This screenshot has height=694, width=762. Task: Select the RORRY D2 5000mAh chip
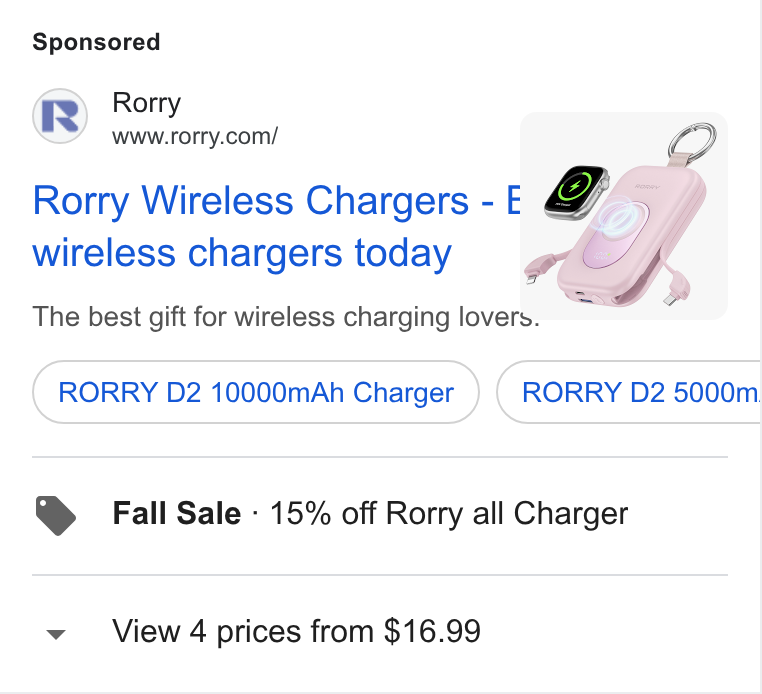pyautogui.click(x=629, y=392)
